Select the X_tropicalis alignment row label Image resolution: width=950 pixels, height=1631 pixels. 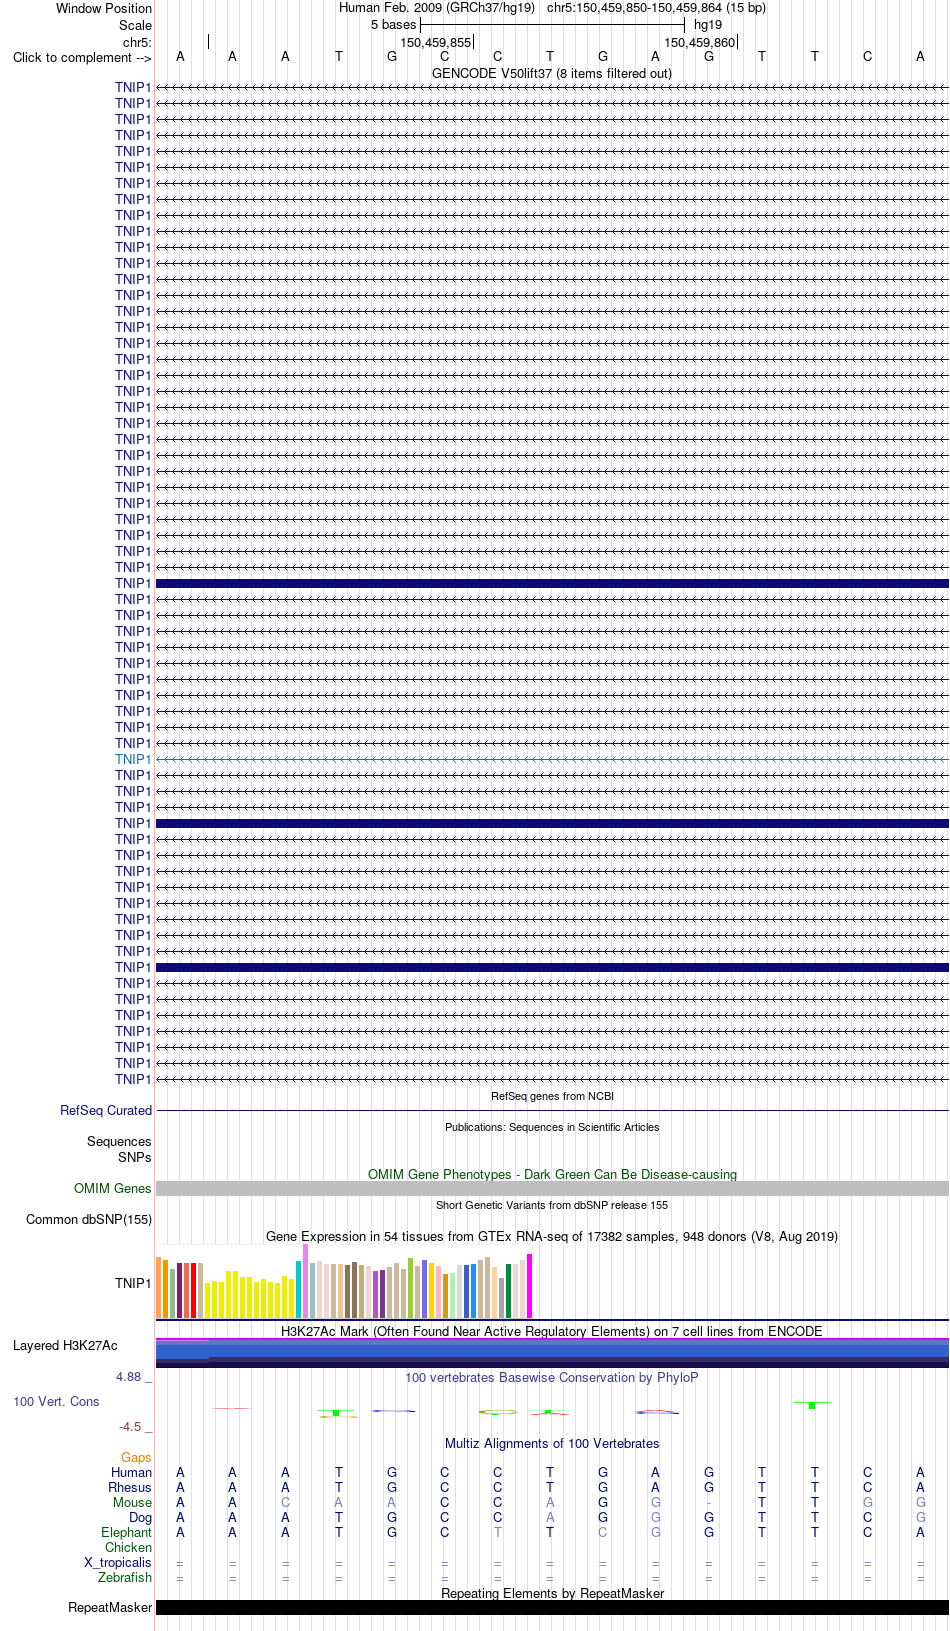(118, 1562)
